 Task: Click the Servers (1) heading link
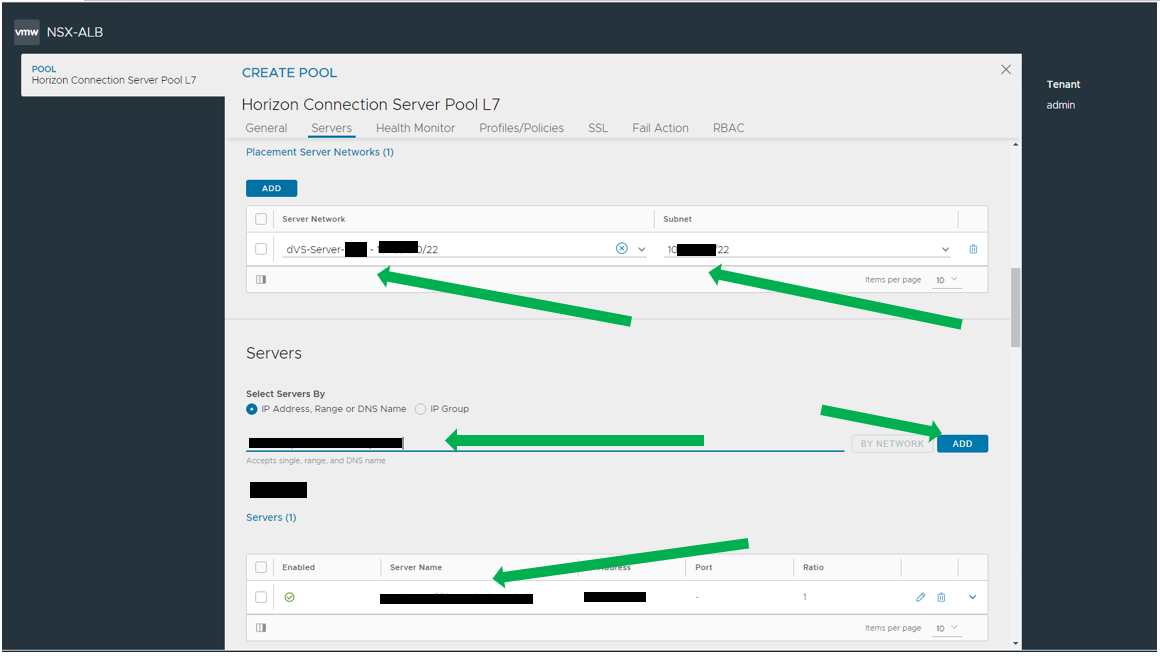(271, 517)
